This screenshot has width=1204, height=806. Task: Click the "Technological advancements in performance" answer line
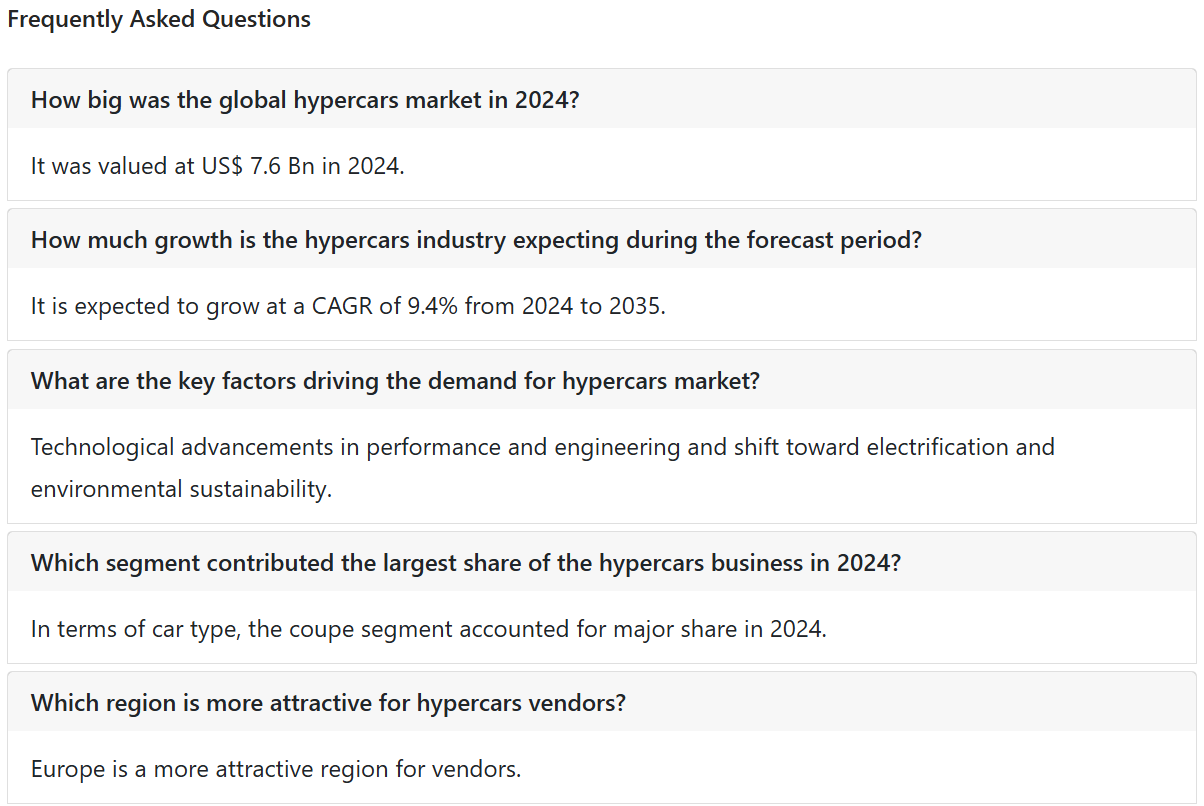tap(543, 446)
